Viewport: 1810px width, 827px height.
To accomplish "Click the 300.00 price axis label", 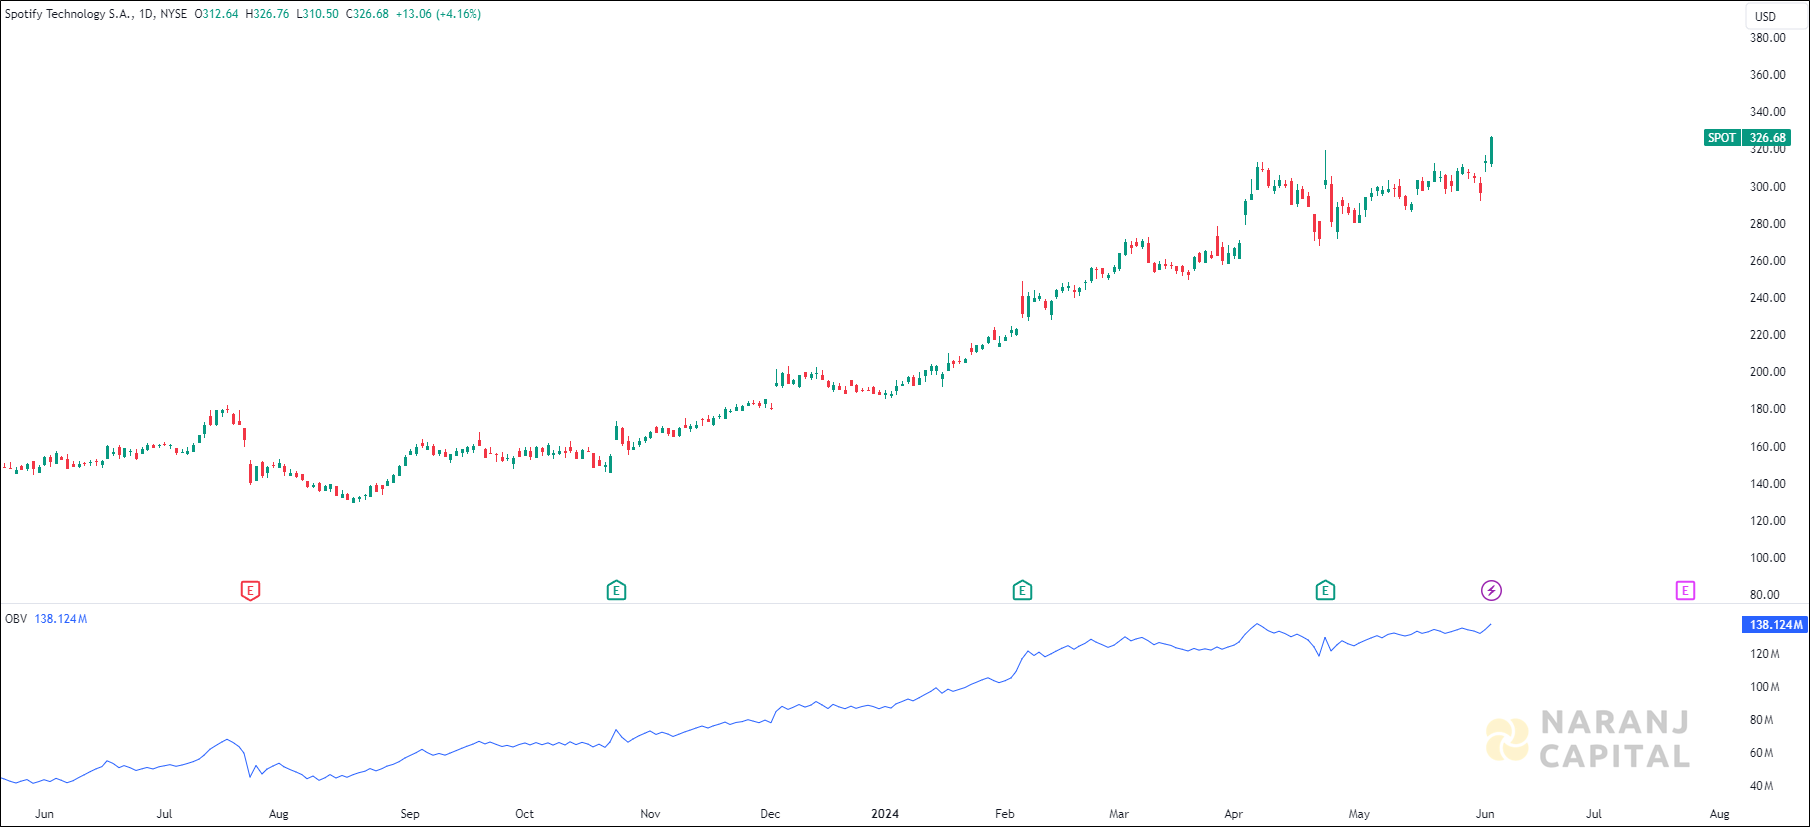I will click(x=1767, y=187).
